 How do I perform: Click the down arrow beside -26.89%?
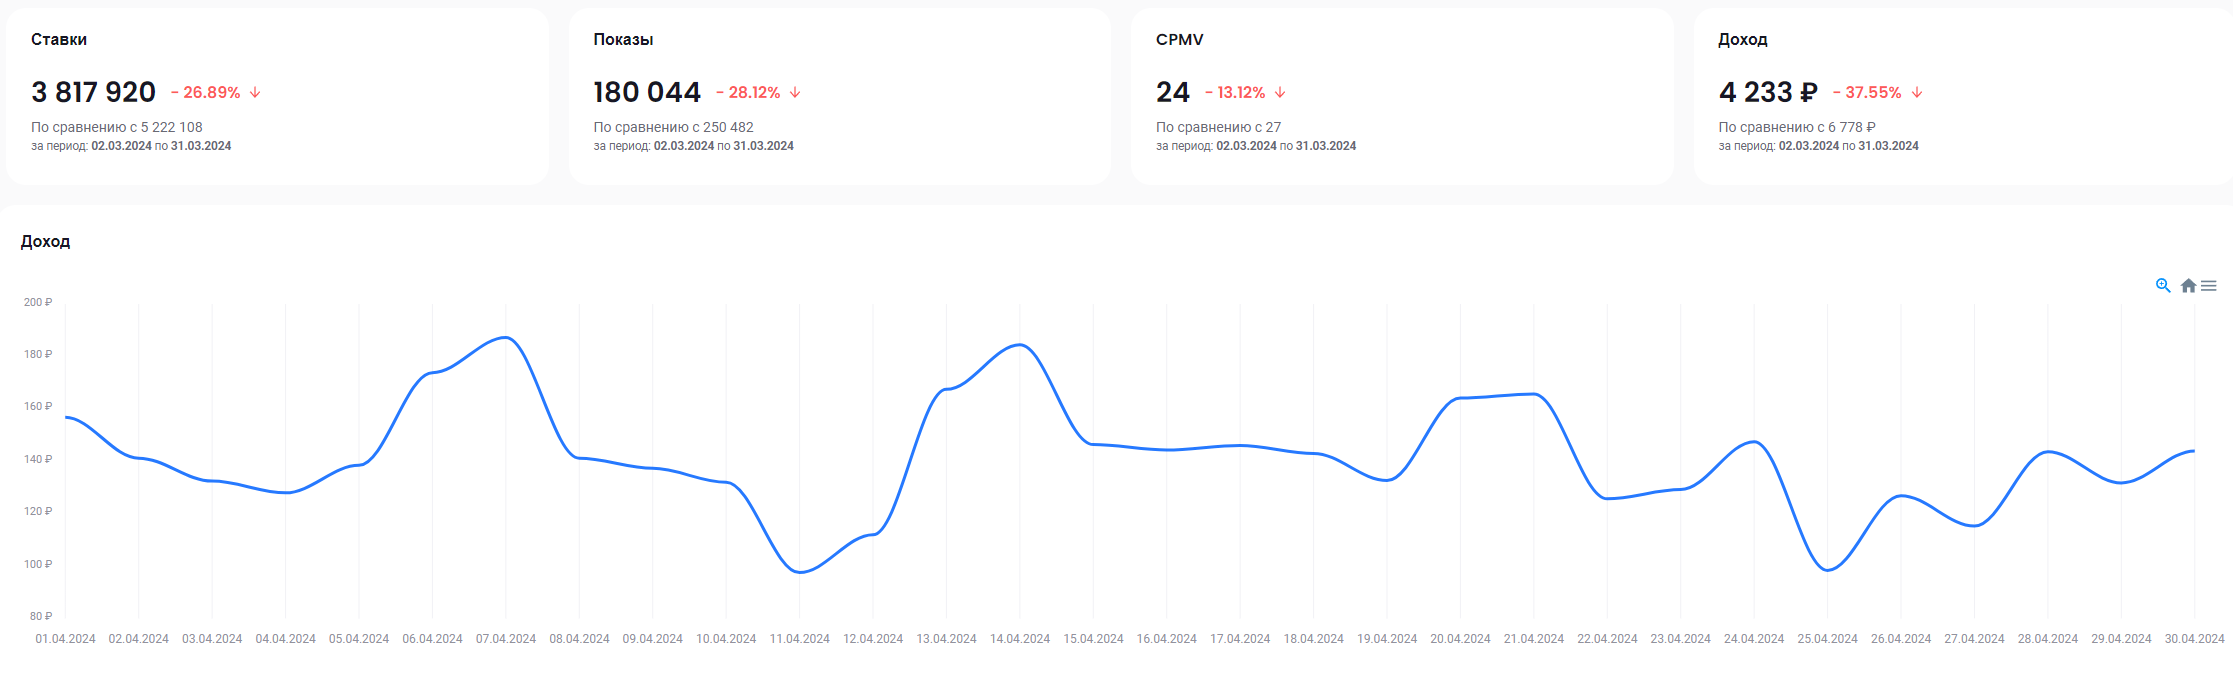point(255,92)
